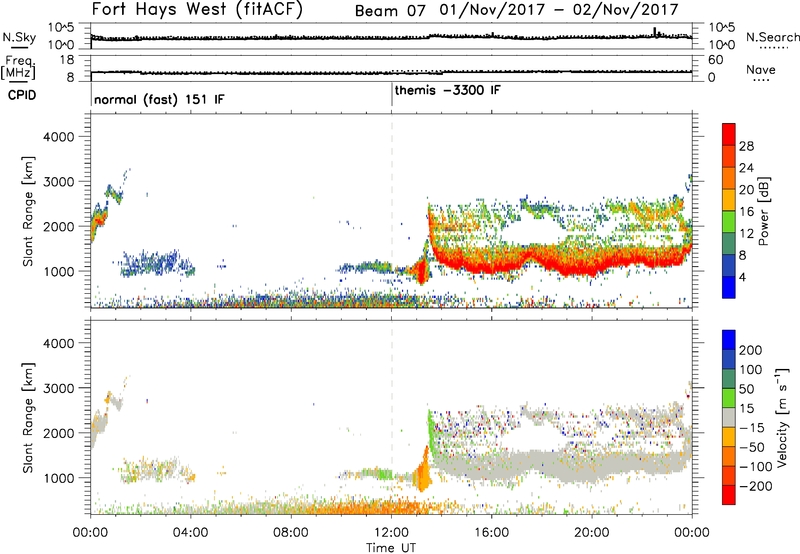Viewport: 800px width, 554px height.
Task: Click the "4" power colorbar tick label
Action: coord(742,277)
